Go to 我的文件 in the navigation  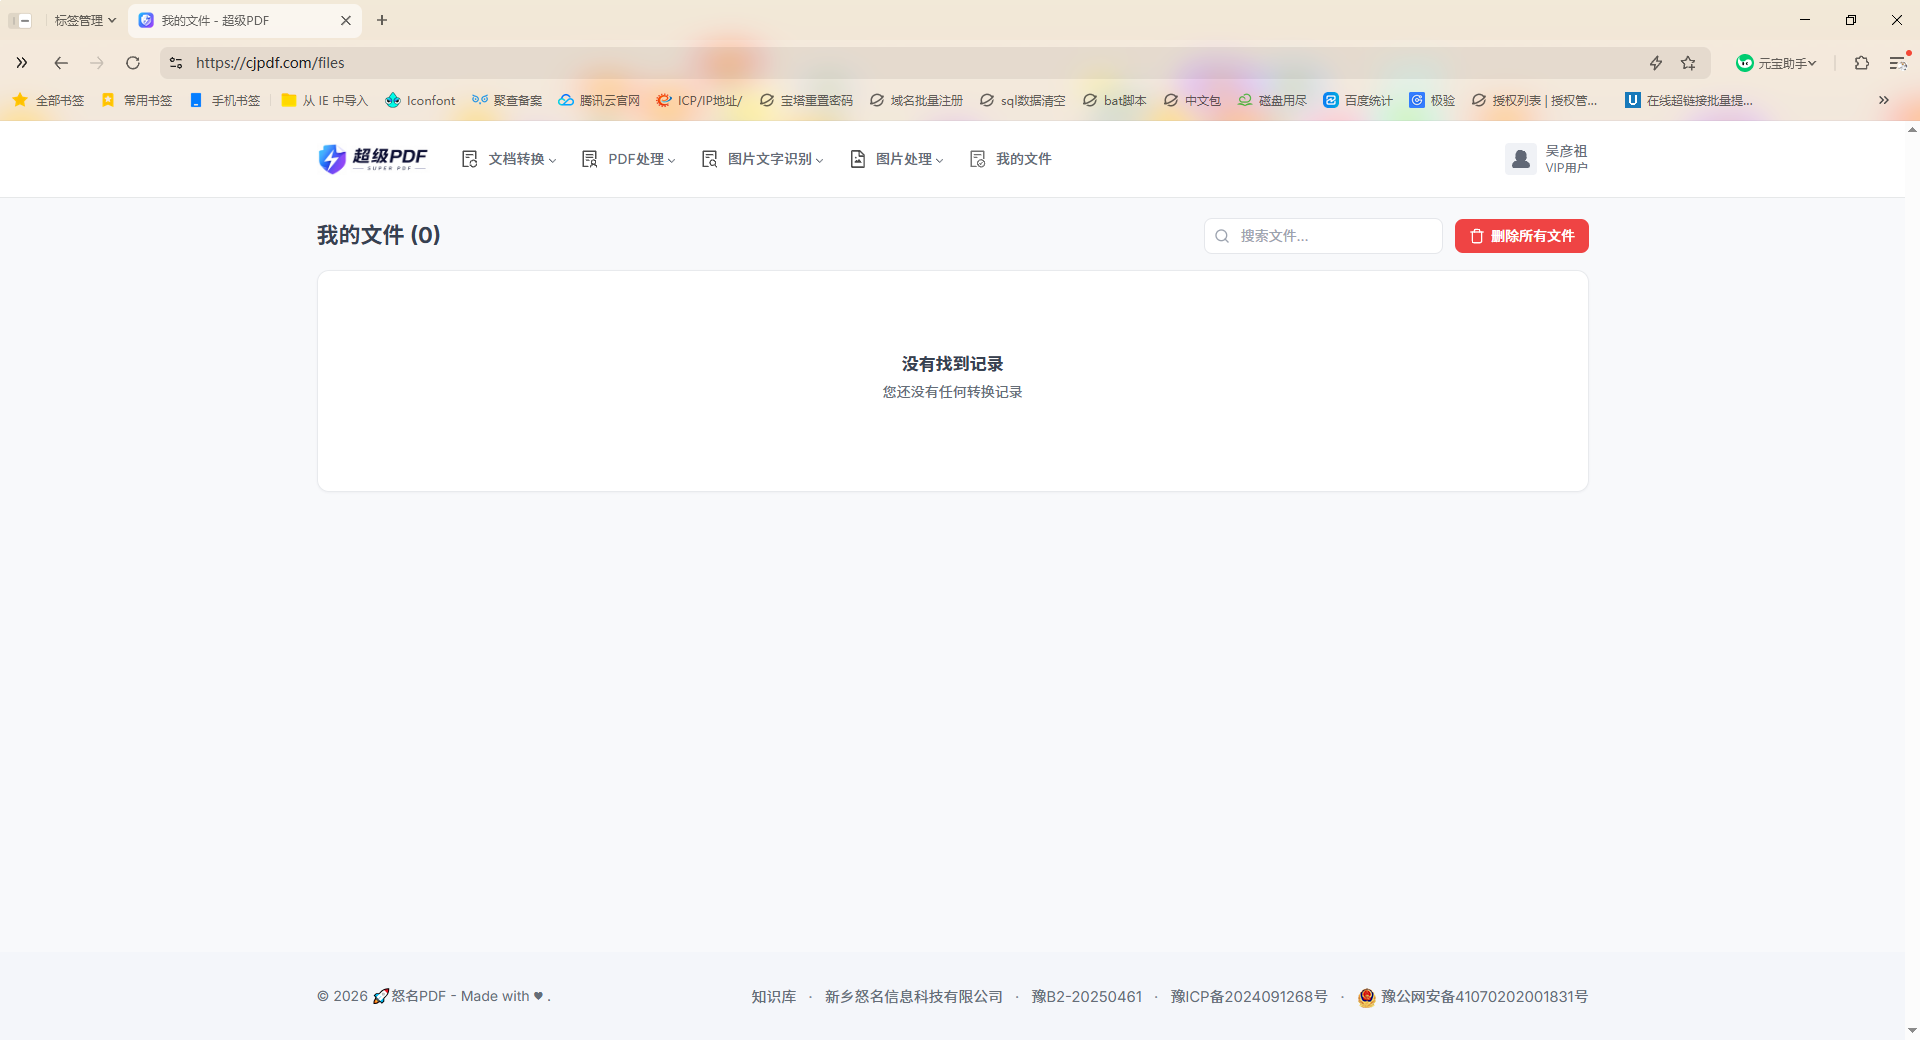point(1011,159)
